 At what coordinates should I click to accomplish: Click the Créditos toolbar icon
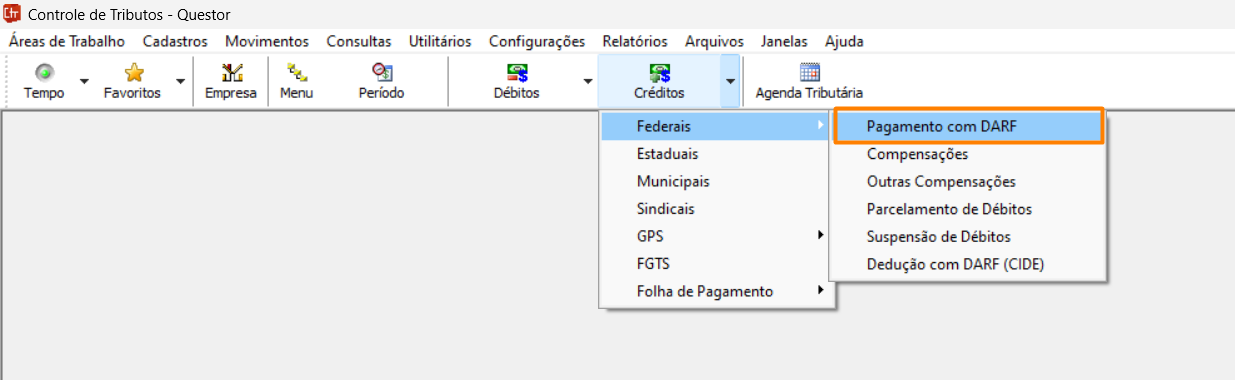pos(659,72)
